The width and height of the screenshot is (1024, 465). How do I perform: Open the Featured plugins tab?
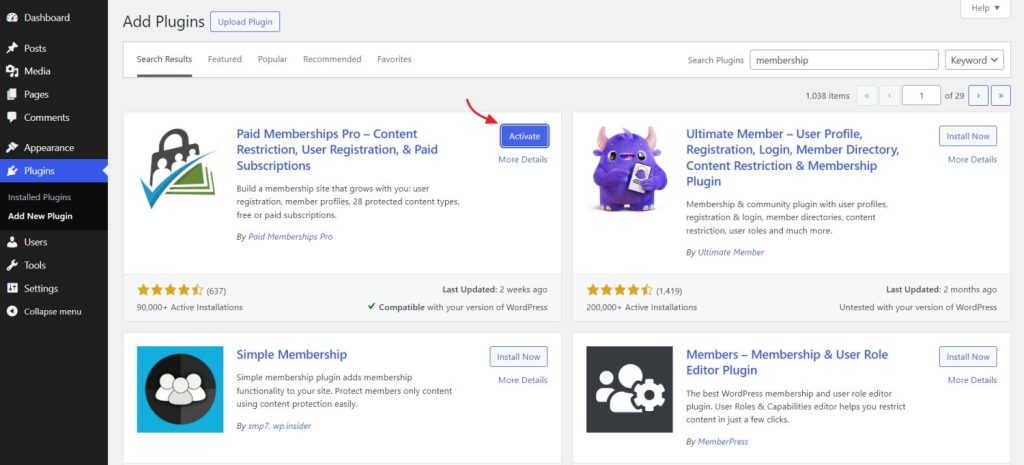225,59
